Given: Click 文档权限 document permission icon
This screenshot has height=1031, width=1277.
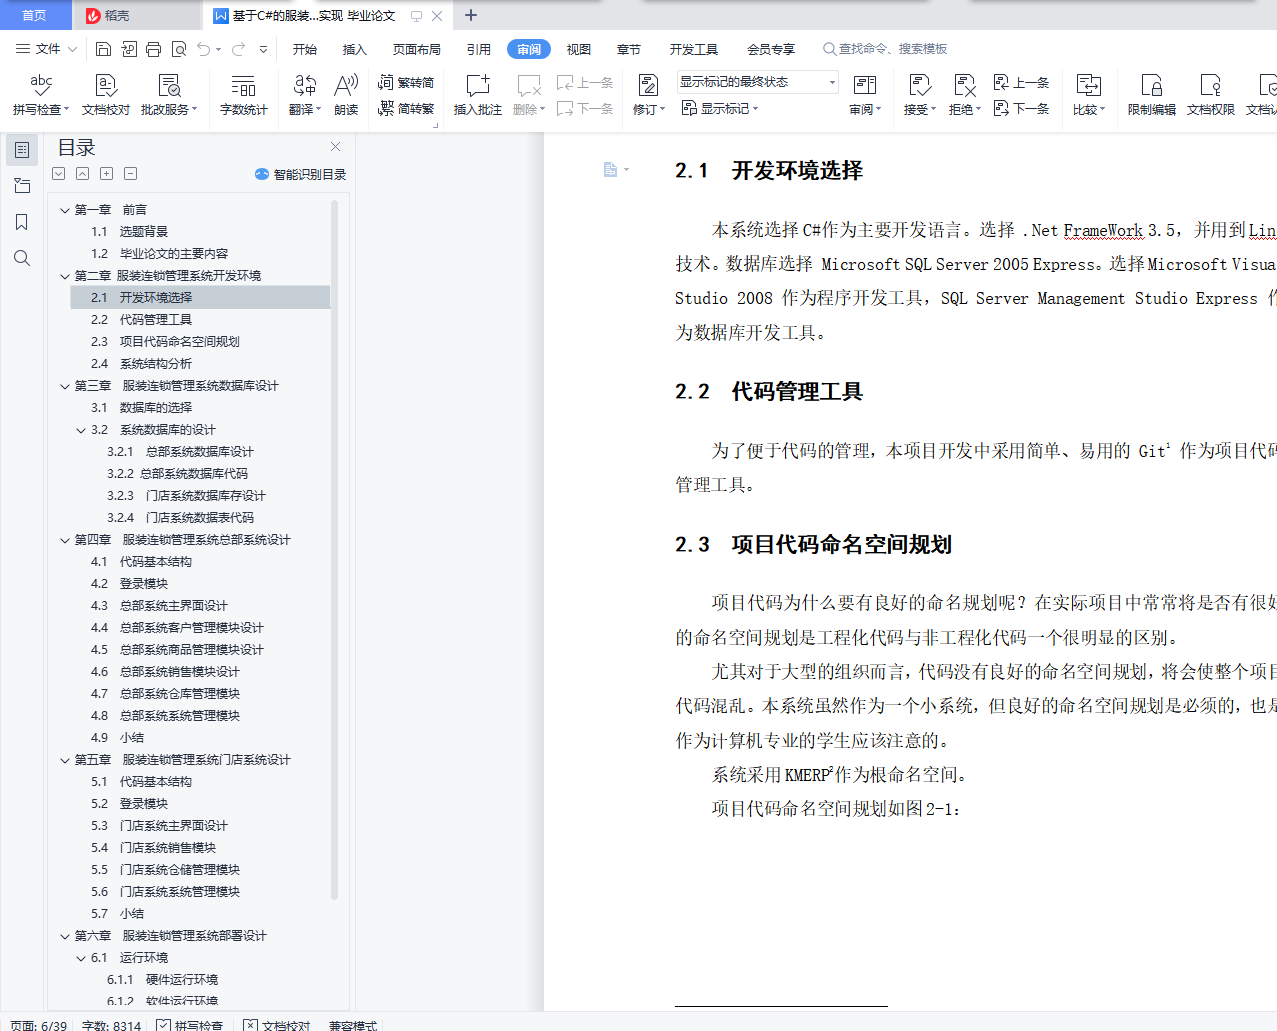Looking at the screenshot, I should 1211,96.
